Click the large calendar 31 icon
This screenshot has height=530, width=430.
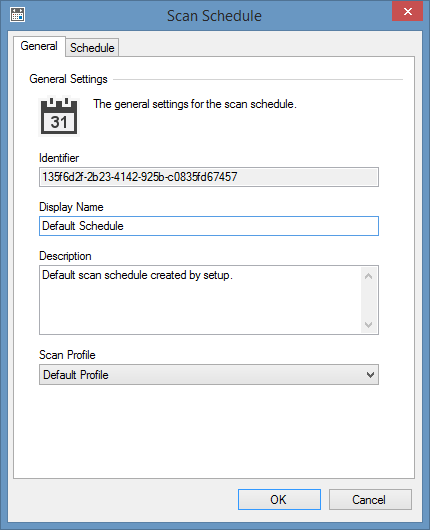coord(59,117)
